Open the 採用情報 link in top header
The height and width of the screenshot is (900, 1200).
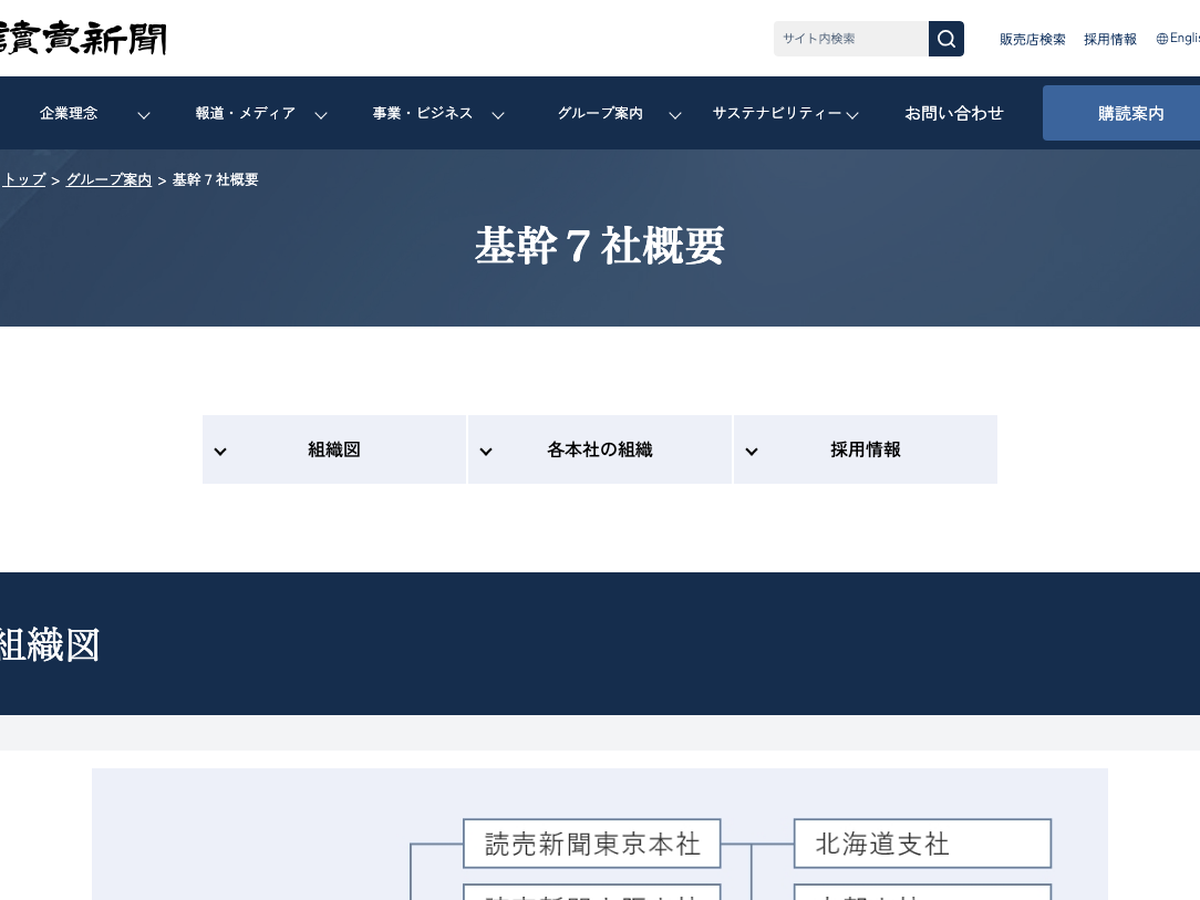1110,40
